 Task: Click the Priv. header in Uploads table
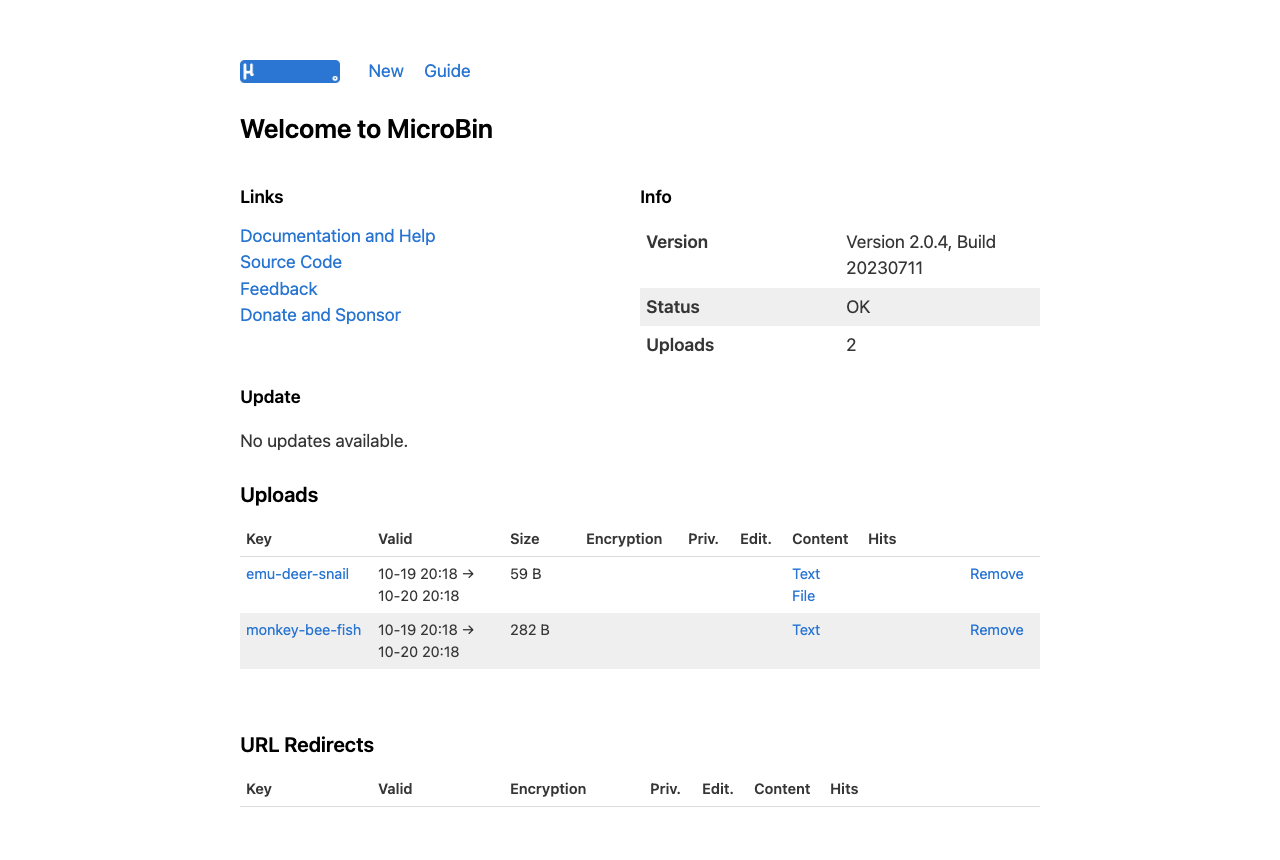(x=703, y=539)
